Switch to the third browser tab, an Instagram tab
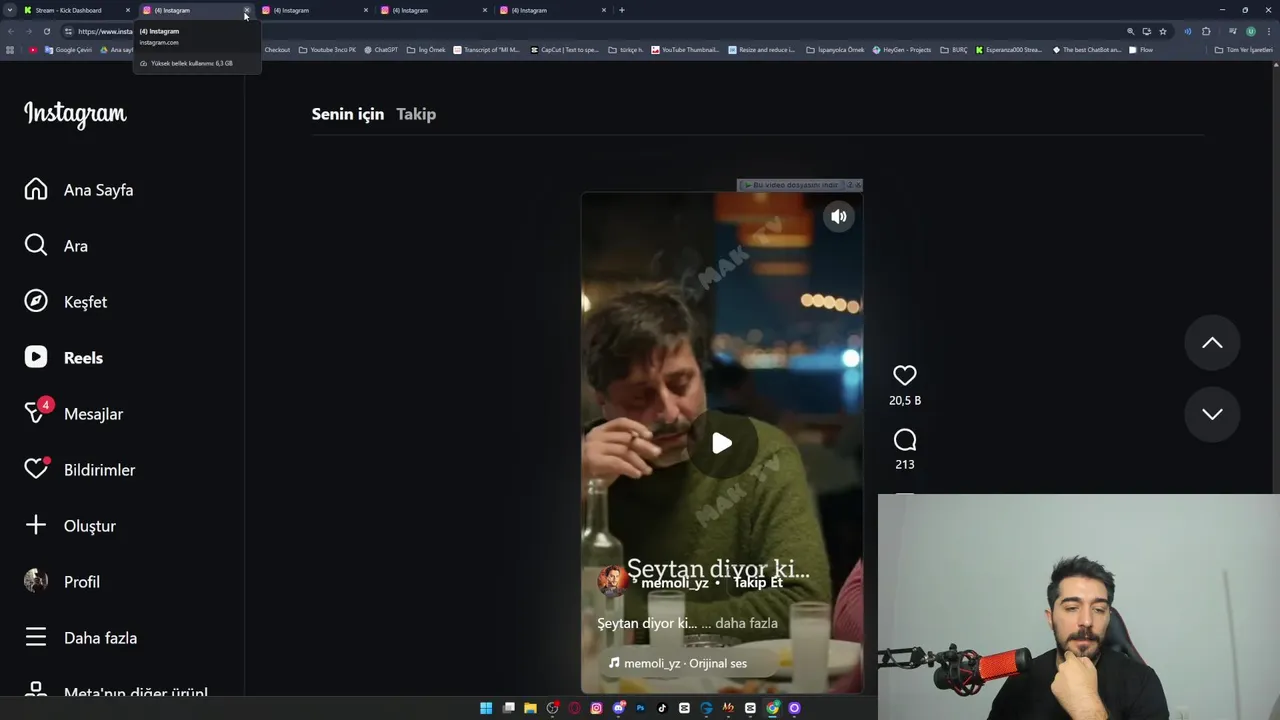1280x720 pixels. pos(315,10)
